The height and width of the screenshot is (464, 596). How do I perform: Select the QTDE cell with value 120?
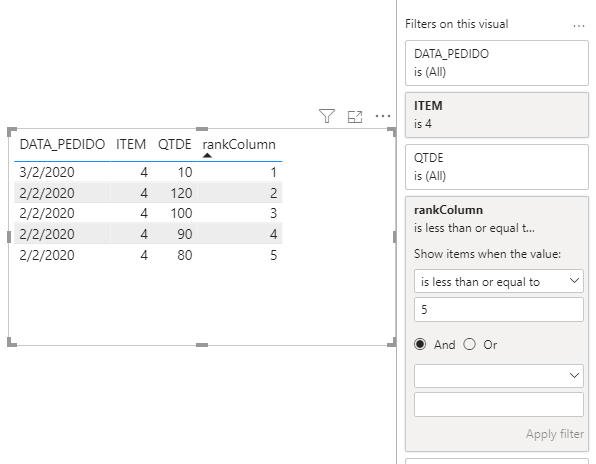(x=181, y=193)
